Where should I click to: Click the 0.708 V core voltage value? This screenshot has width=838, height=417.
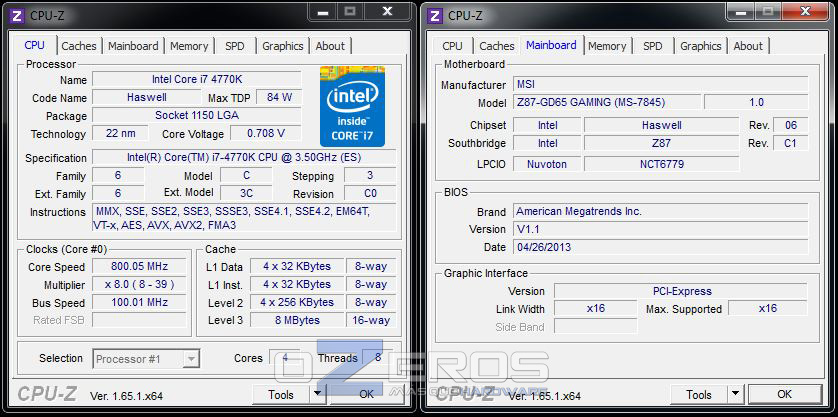(266, 133)
